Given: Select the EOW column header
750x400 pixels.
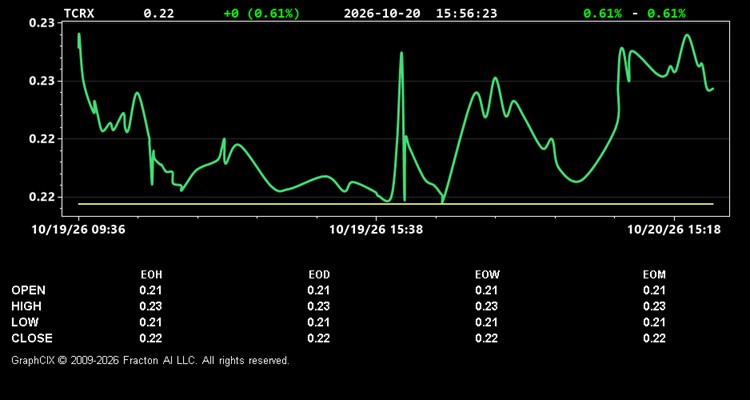Looking at the screenshot, I should pyautogui.click(x=487, y=275).
